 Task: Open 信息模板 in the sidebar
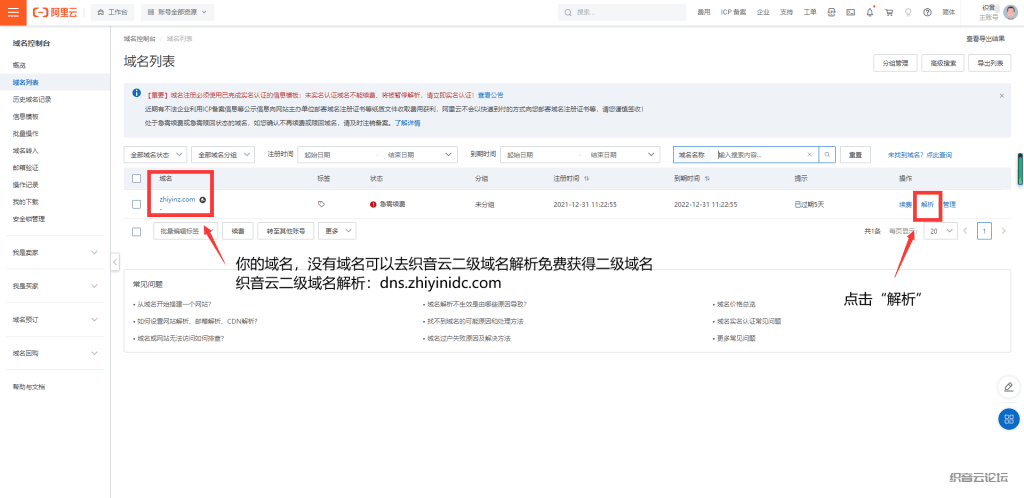[25, 116]
